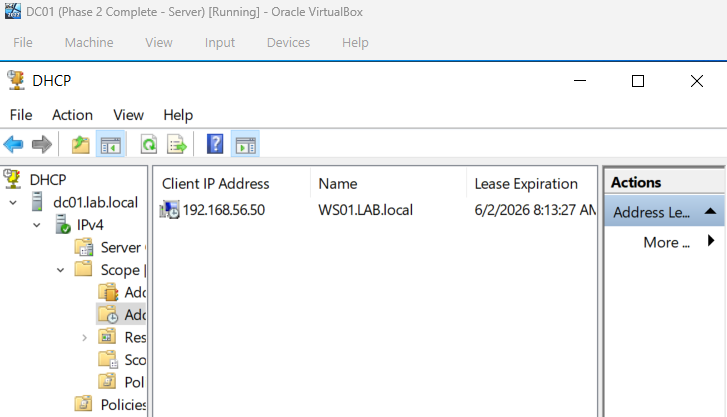Screen dimensions: 727x417
Task: Click the server-level Policies folder icon
Action: coord(83,404)
